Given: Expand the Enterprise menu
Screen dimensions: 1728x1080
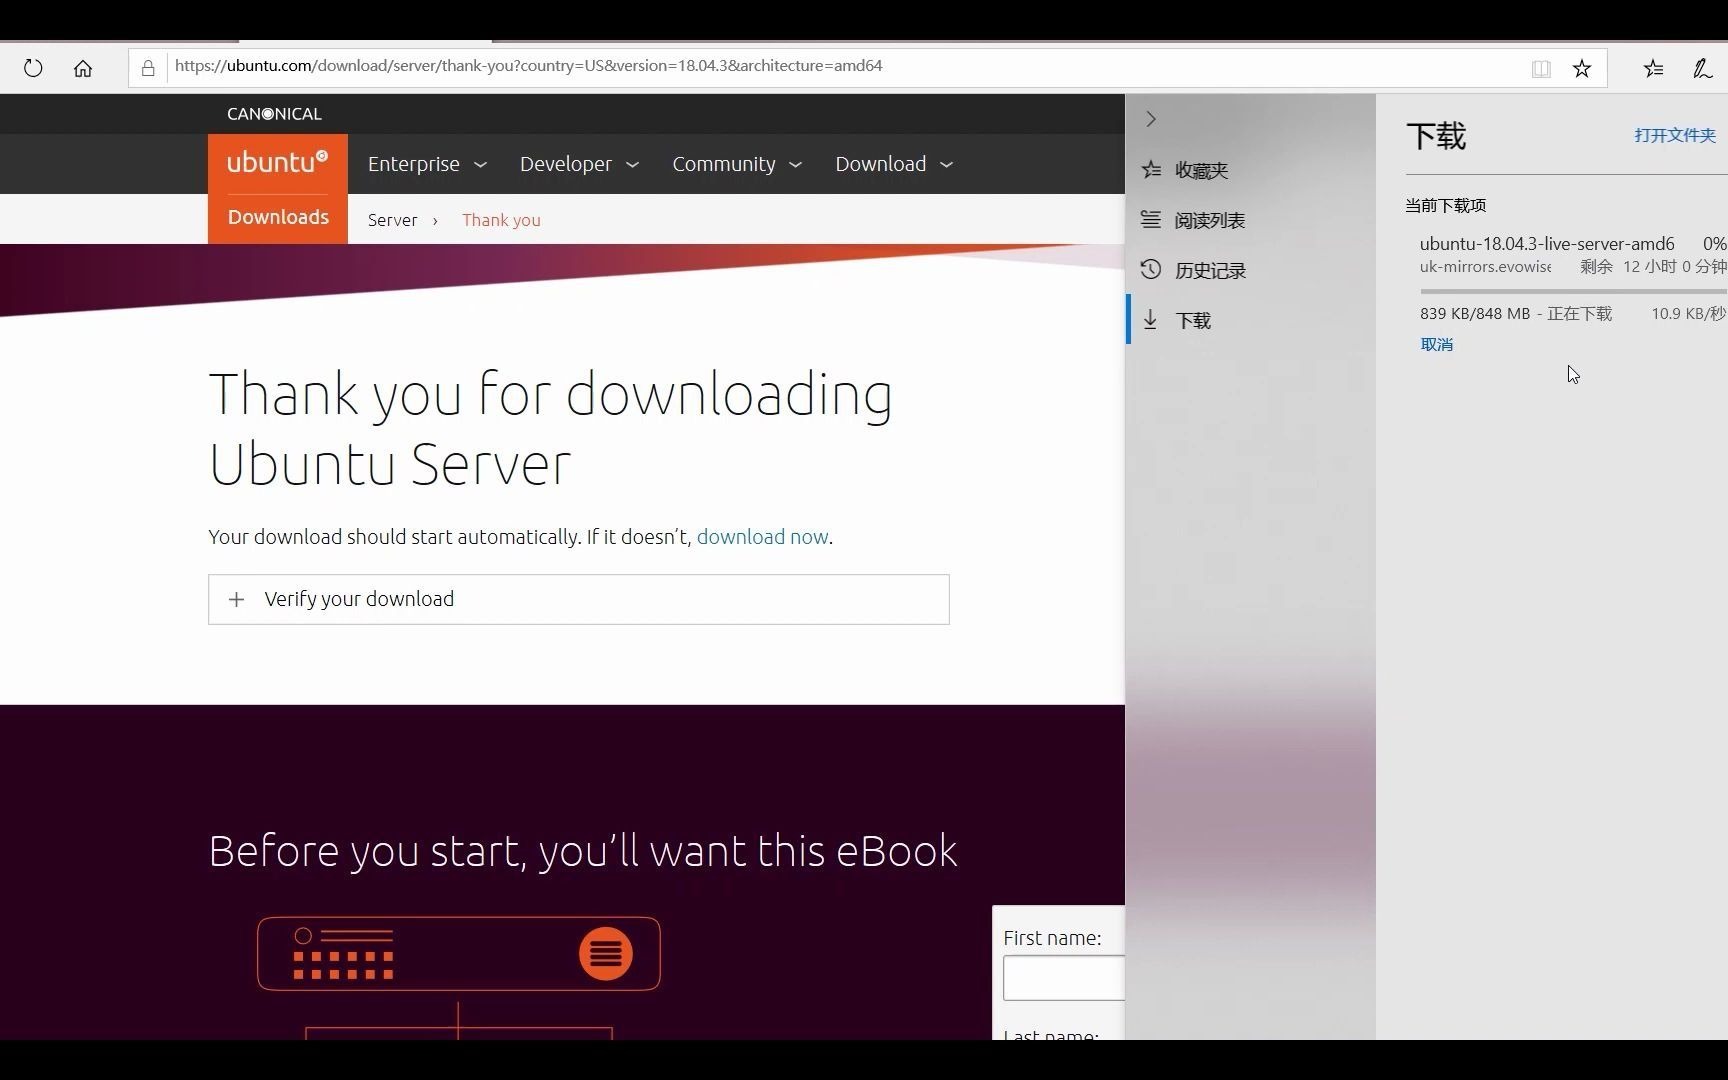Looking at the screenshot, I should [x=427, y=164].
